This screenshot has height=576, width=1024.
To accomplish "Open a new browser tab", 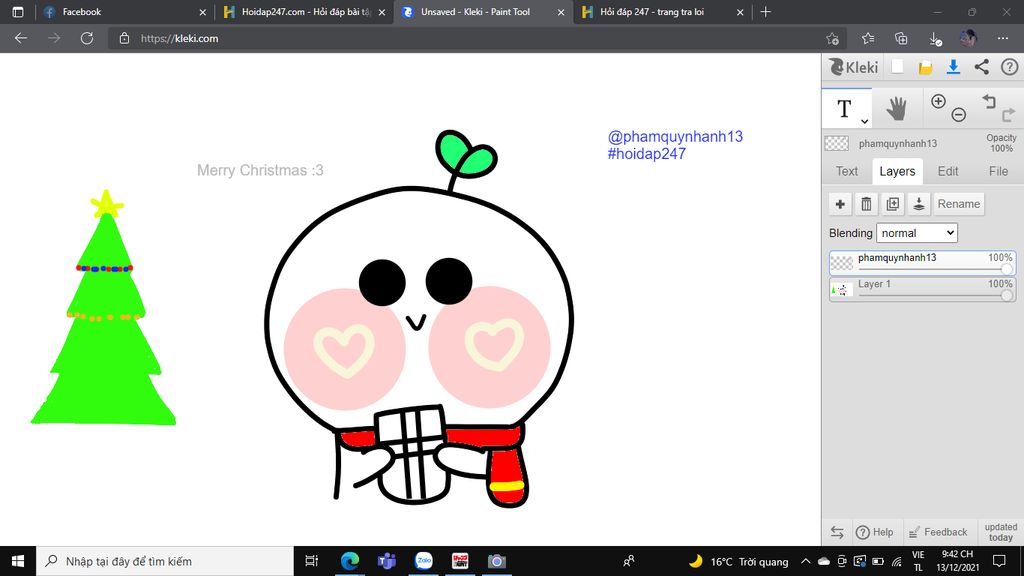I will tap(765, 12).
